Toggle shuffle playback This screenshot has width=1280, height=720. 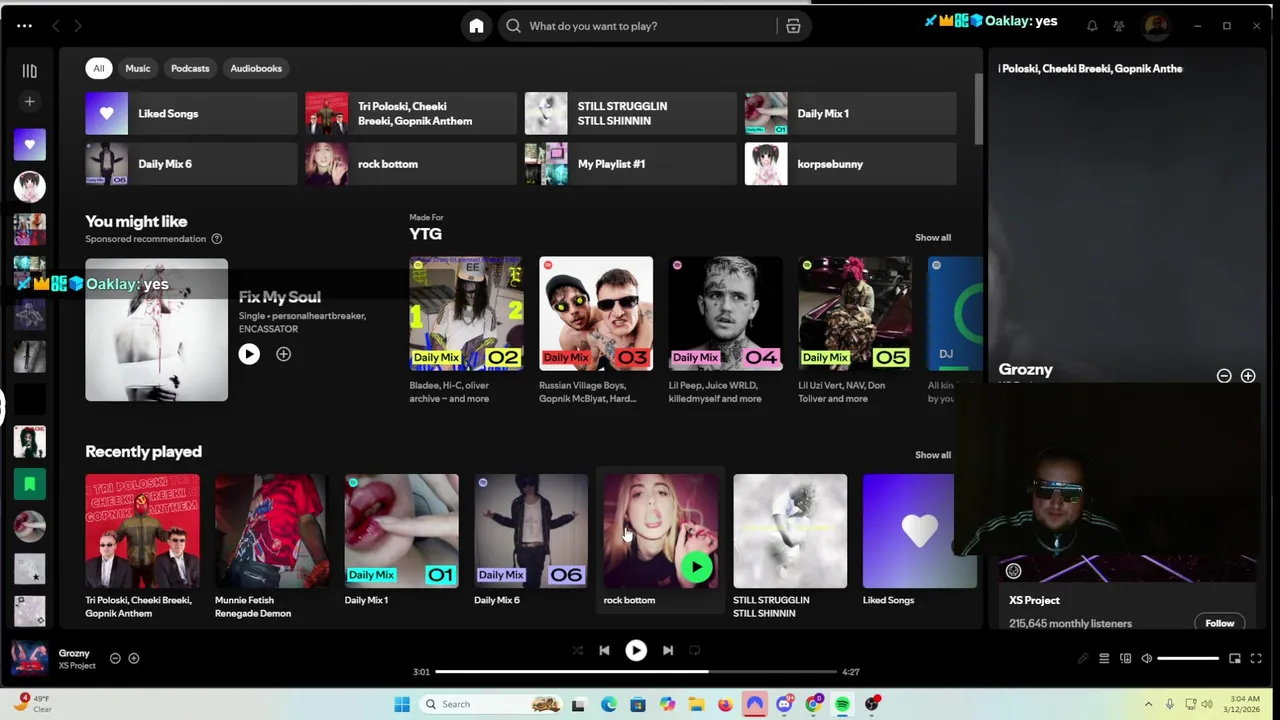point(577,651)
